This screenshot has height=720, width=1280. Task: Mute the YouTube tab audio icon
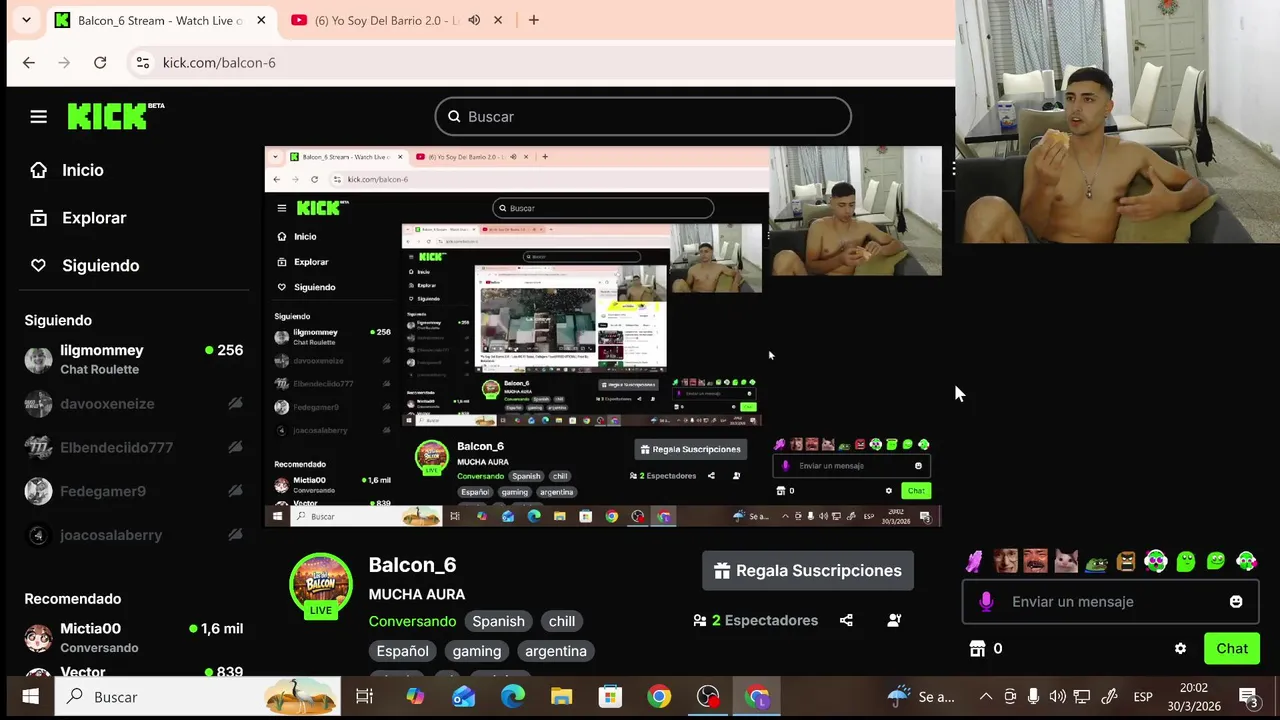474,20
